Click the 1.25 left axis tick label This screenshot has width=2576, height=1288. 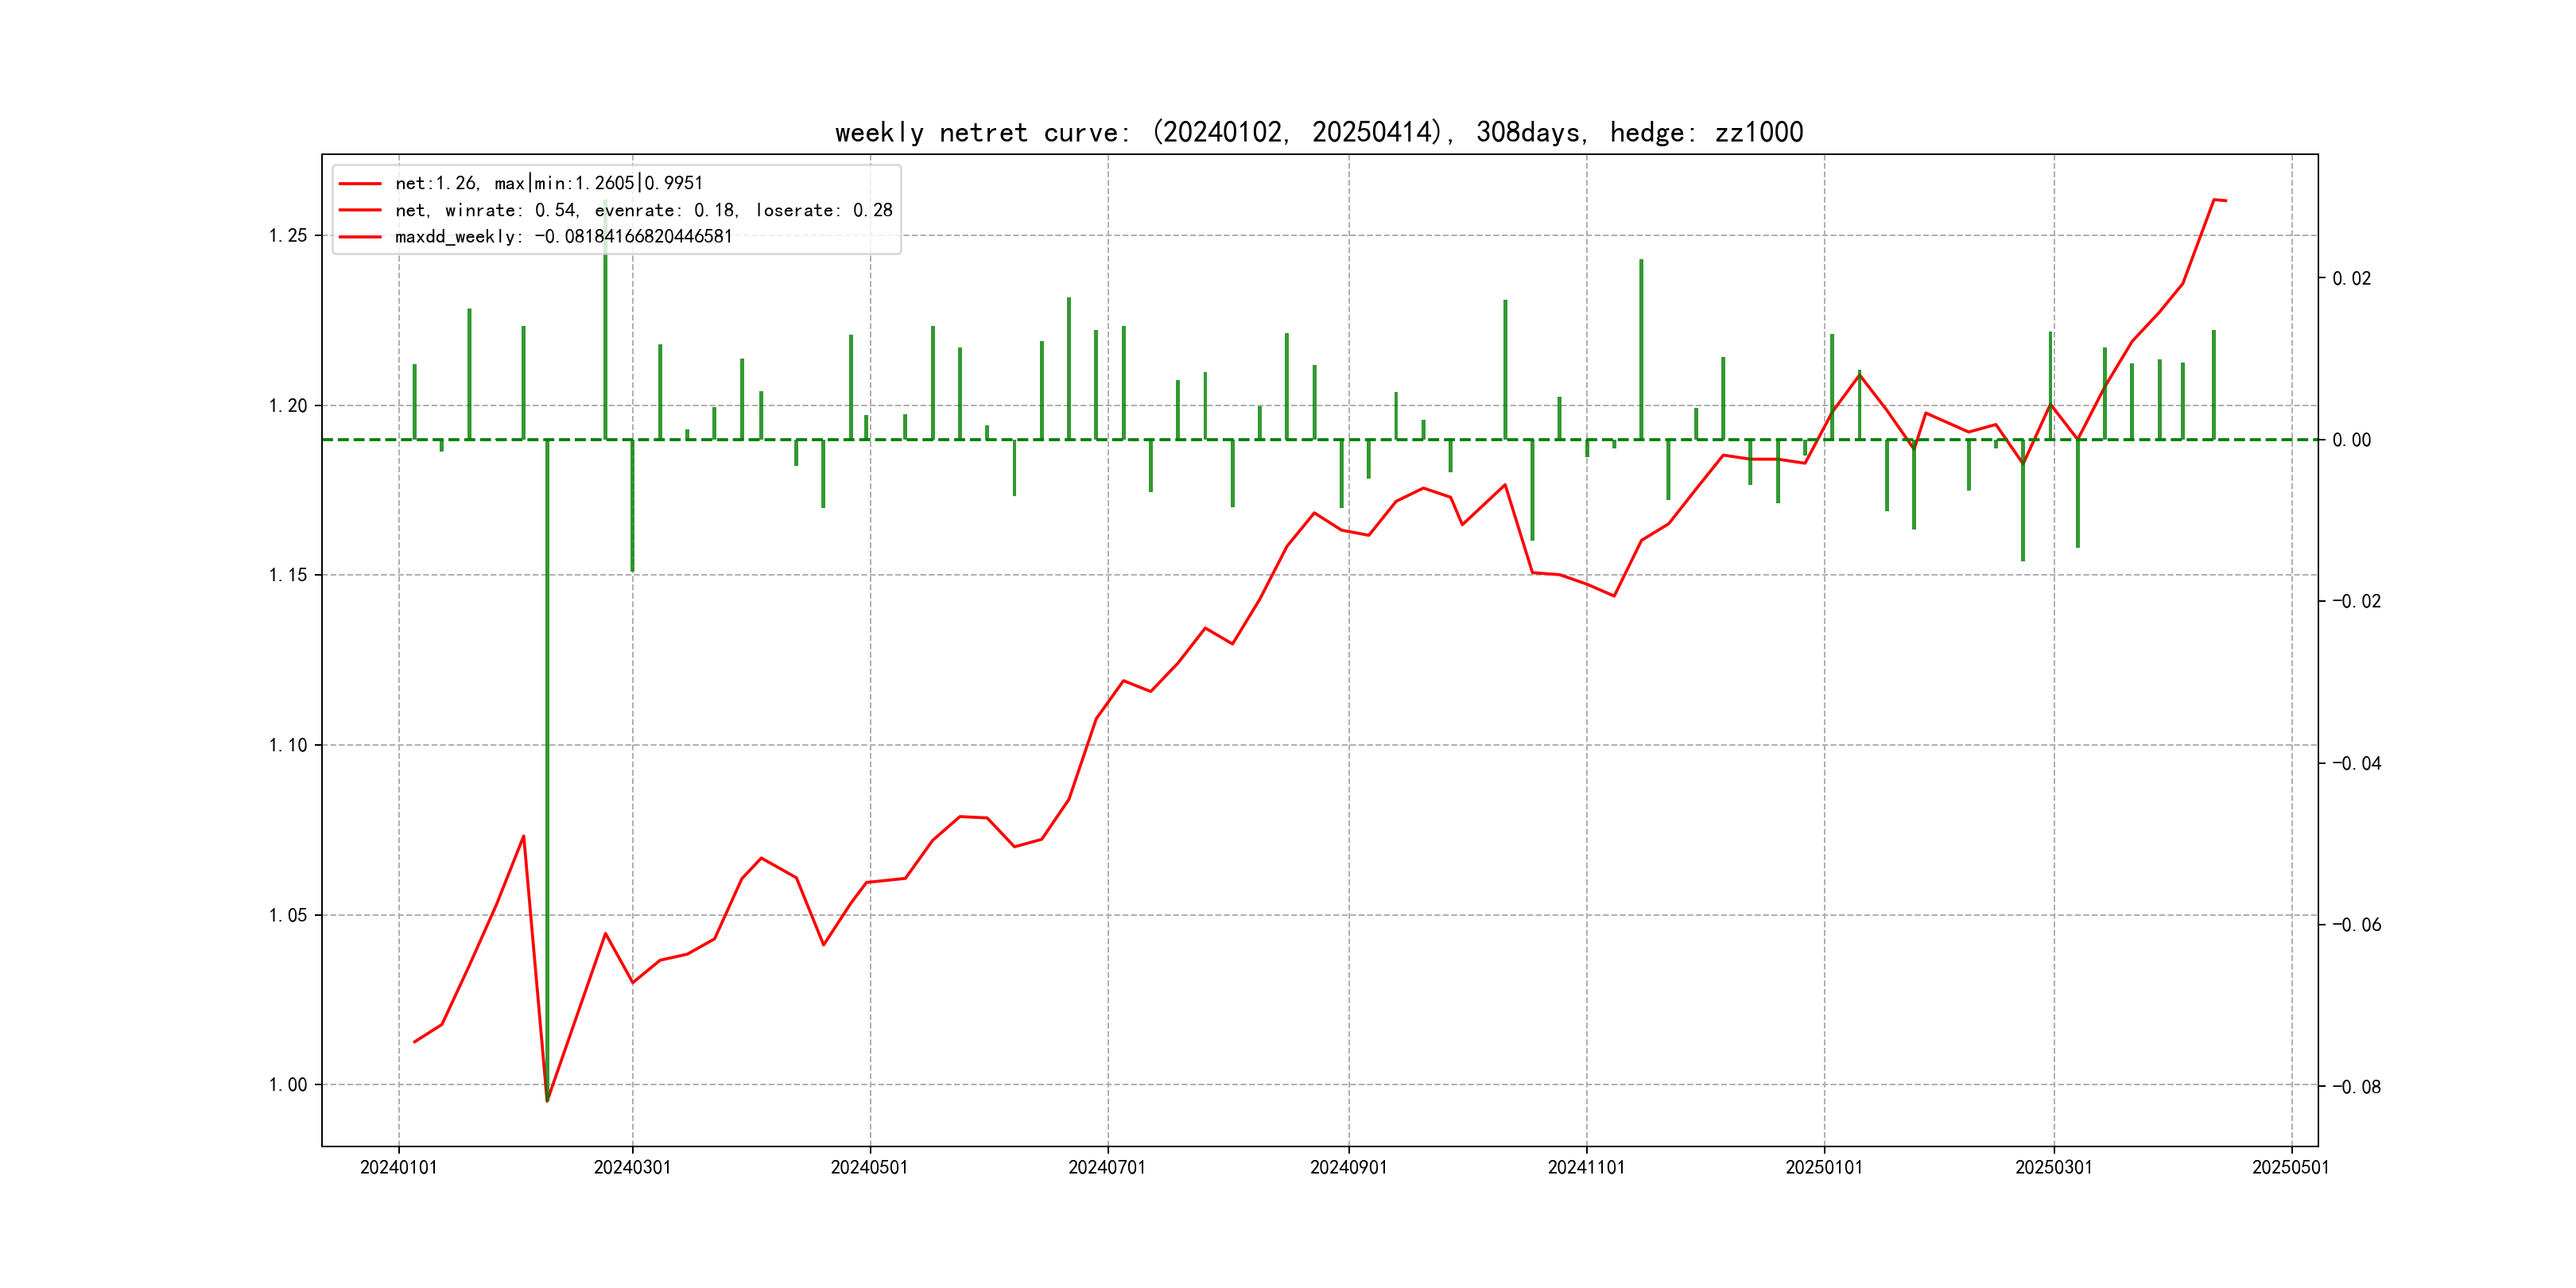[287, 236]
